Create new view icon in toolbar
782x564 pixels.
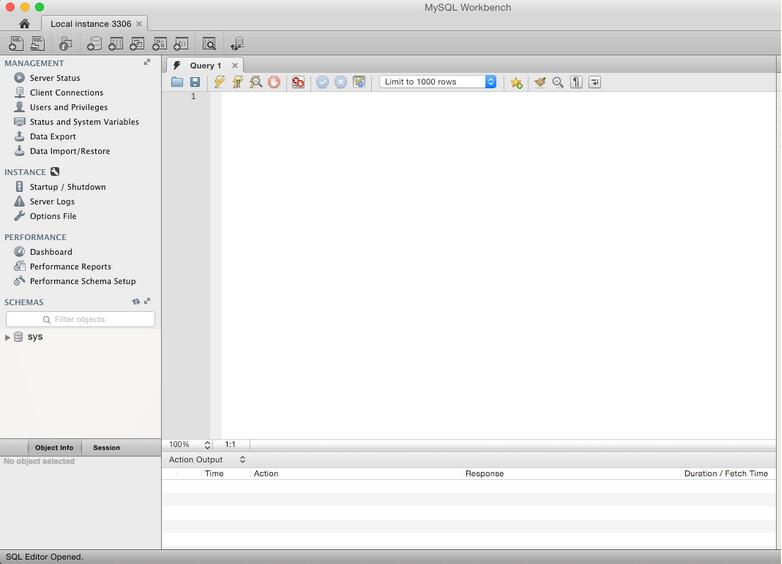pyautogui.click(x=137, y=44)
